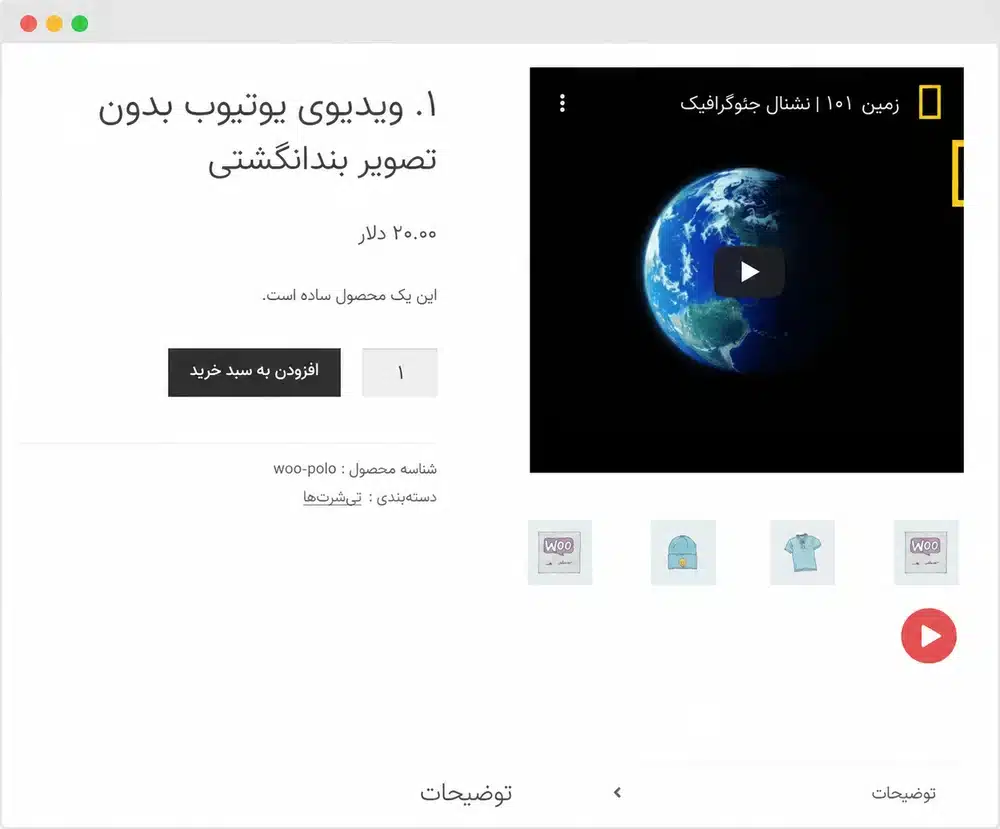Click the price ۲۰.۰۰ دلار
The height and width of the screenshot is (829, 1000).
pyautogui.click(x=397, y=233)
